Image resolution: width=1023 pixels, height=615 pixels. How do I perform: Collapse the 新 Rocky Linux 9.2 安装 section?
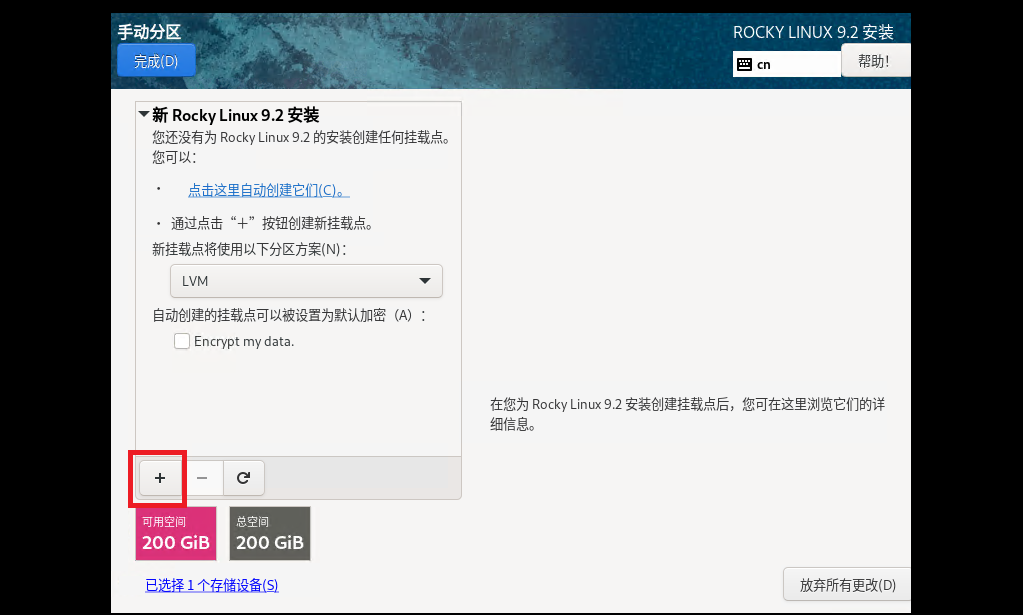pos(144,115)
